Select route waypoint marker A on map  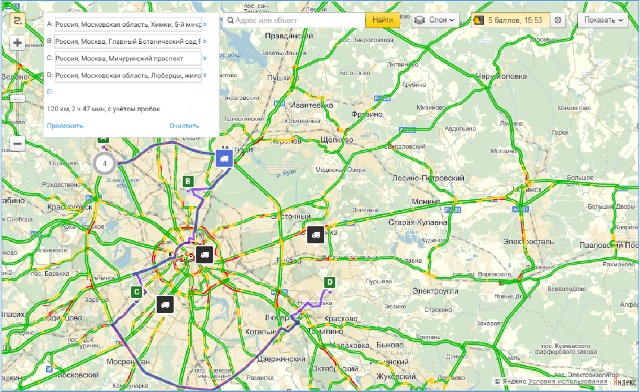pyautogui.click(x=103, y=139)
